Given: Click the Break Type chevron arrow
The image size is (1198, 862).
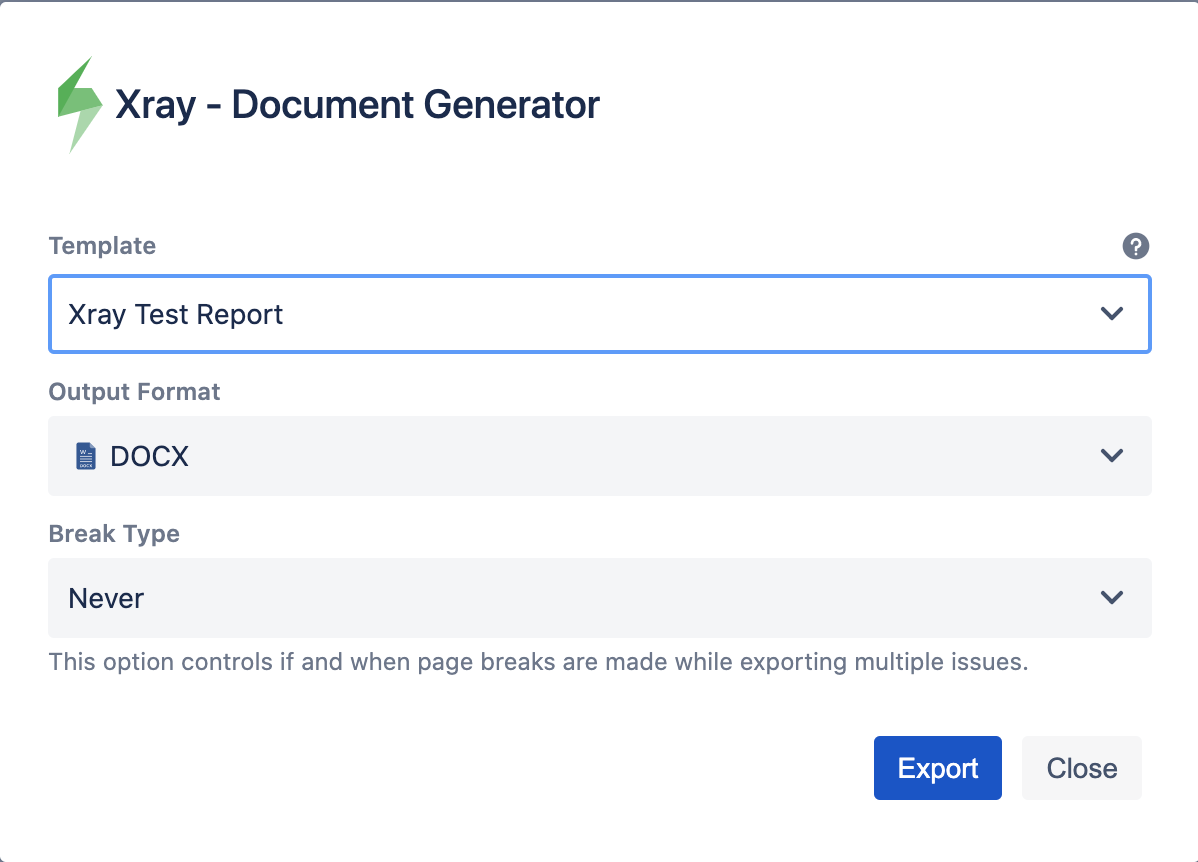Looking at the screenshot, I should pos(1112,597).
